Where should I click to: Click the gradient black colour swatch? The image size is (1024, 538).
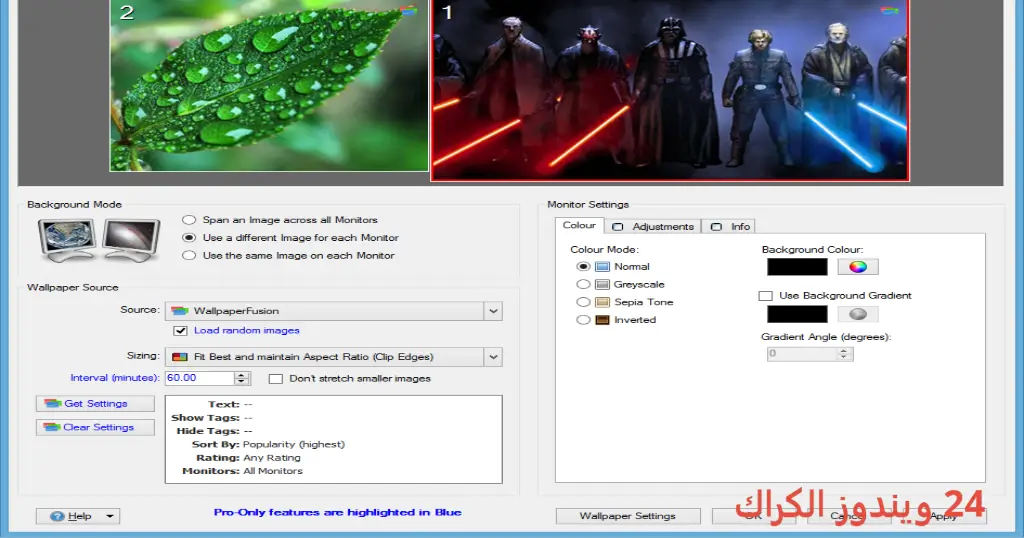pyautogui.click(x=797, y=314)
